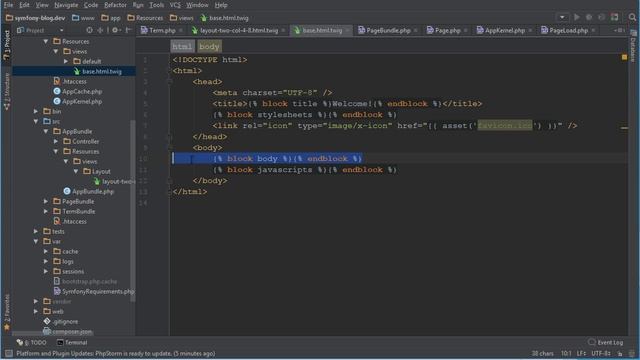Click the scroll from source target icon
This screenshot has width=640, height=360.
(x=89, y=30)
